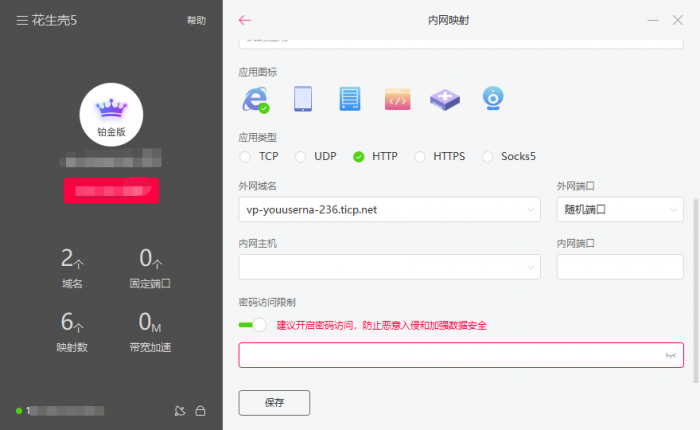
Task: Open the 帮助 help link
Action: (196, 21)
